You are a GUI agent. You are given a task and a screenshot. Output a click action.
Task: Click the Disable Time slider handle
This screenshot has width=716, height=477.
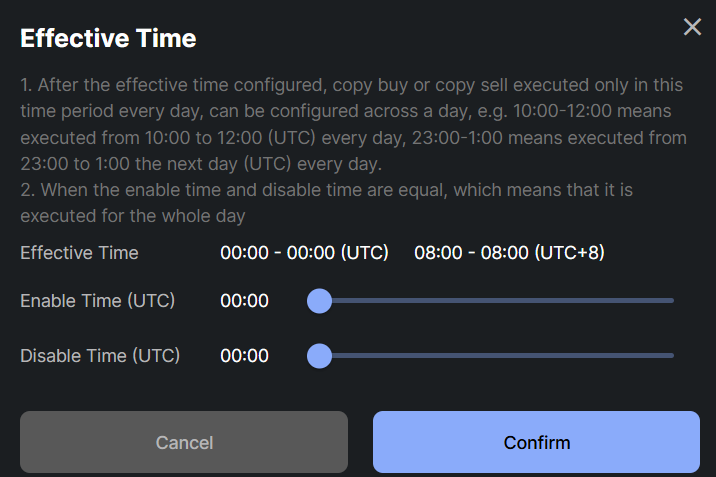click(319, 355)
